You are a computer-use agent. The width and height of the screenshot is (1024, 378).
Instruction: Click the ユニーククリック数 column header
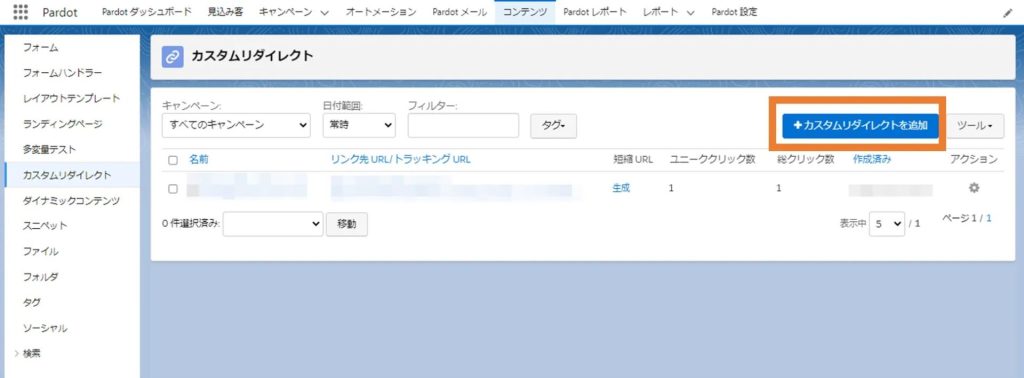coord(712,159)
